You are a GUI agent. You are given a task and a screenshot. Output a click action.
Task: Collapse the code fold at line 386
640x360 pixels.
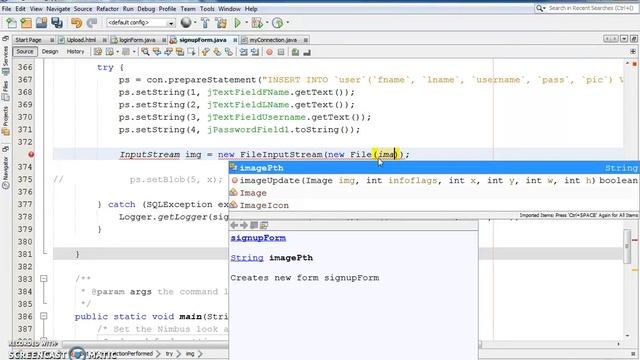44,316
